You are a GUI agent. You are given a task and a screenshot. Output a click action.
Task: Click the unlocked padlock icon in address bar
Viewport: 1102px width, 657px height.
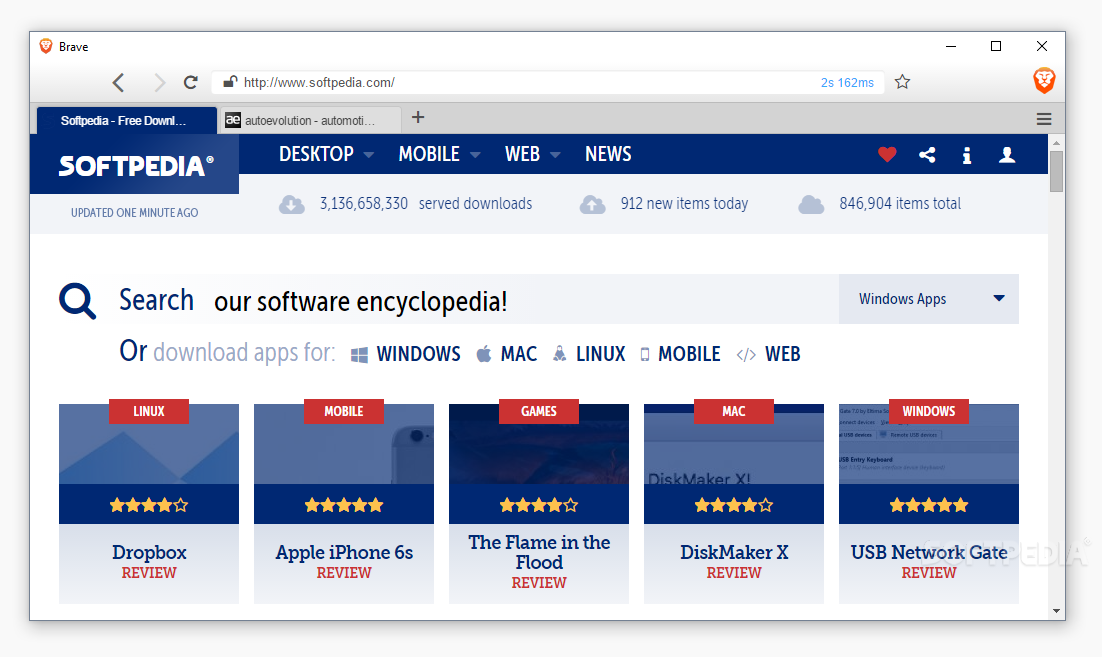pos(230,82)
